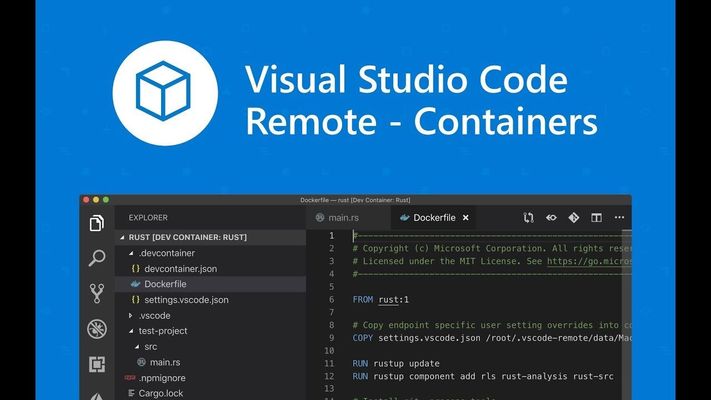Open the Source Control view icon
Viewport: 711px width, 400px height.
point(97,293)
